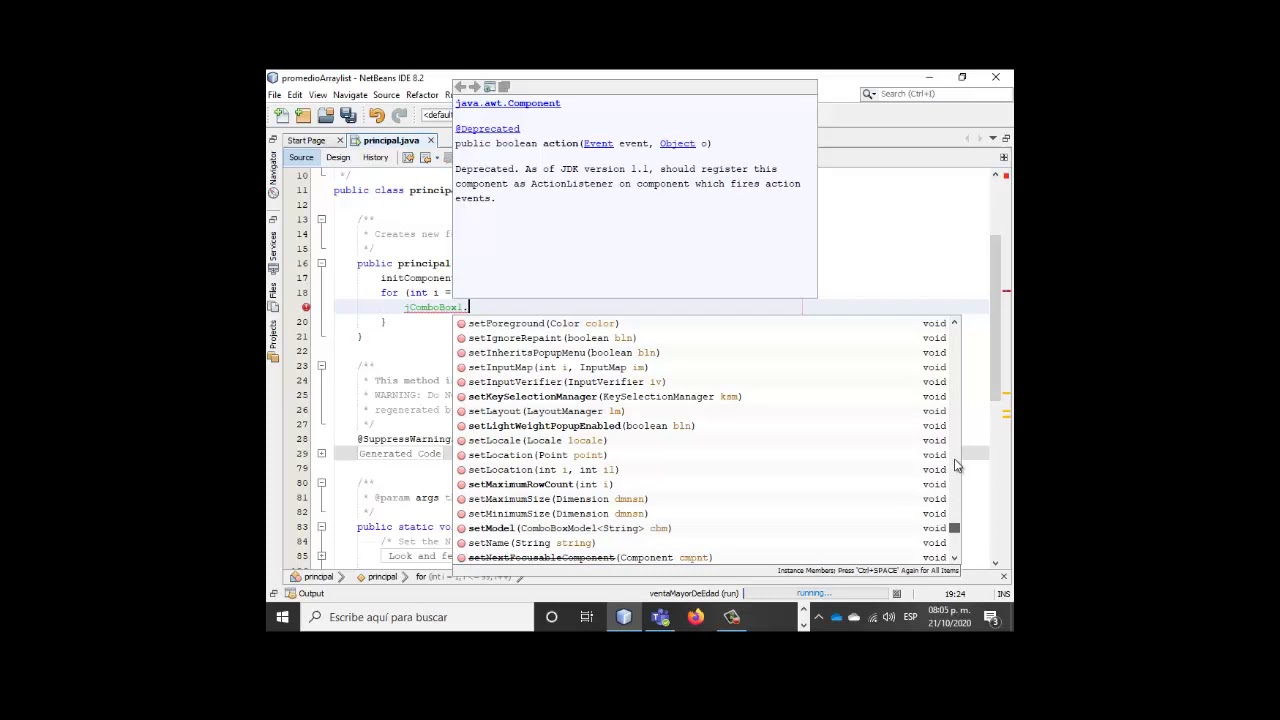Click the red error stripe indicator
This screenshot has width=1280, height=720.
click(x=1006, y=176)
